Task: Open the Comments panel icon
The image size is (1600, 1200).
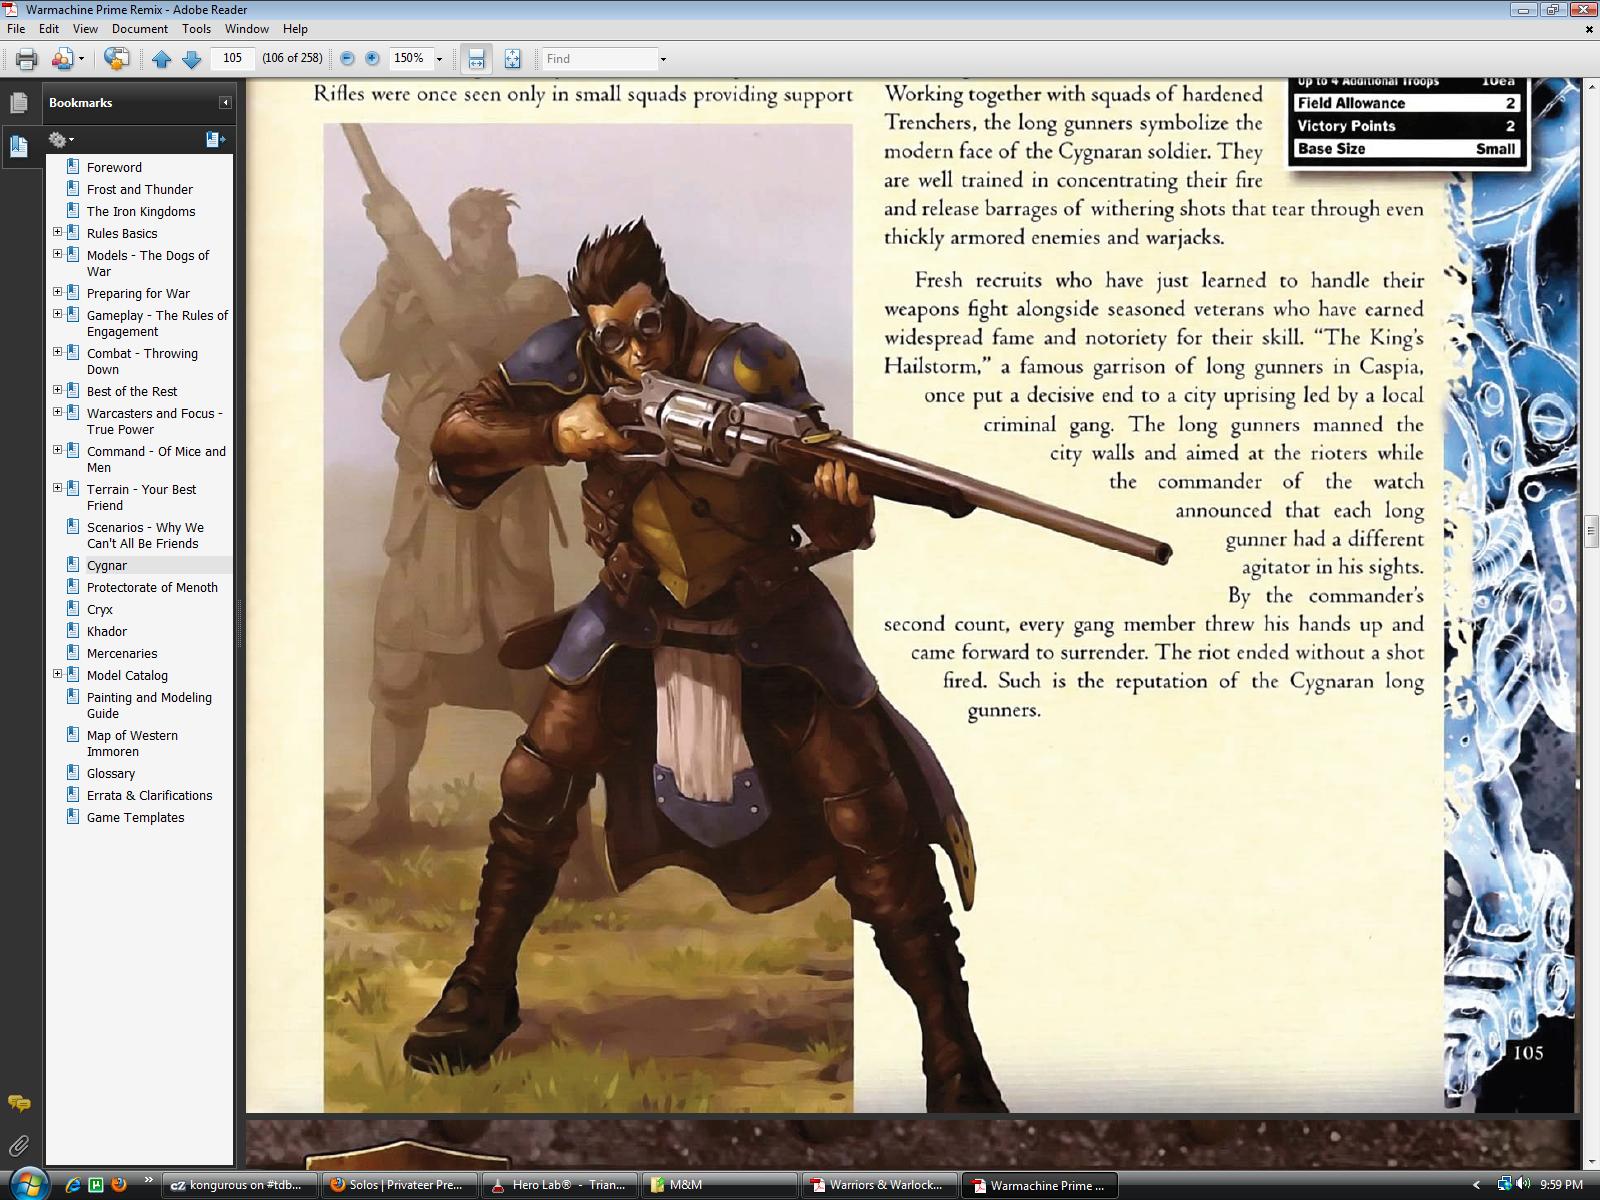Action: point(19,1104)
